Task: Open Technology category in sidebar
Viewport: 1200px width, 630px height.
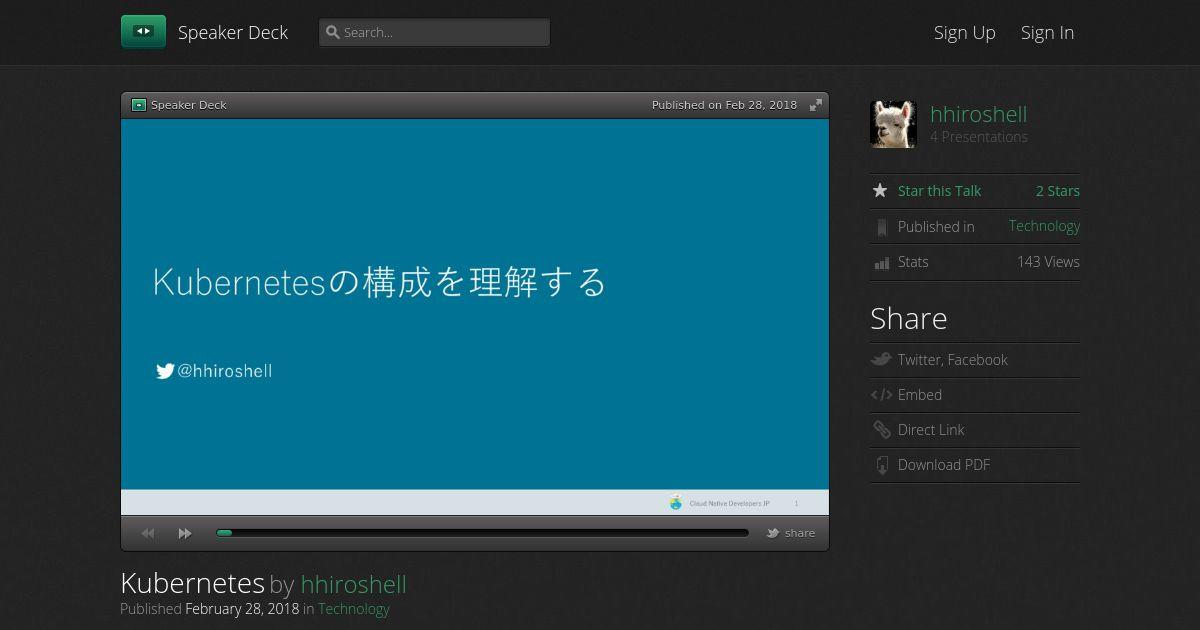Action: [1044, 226]
